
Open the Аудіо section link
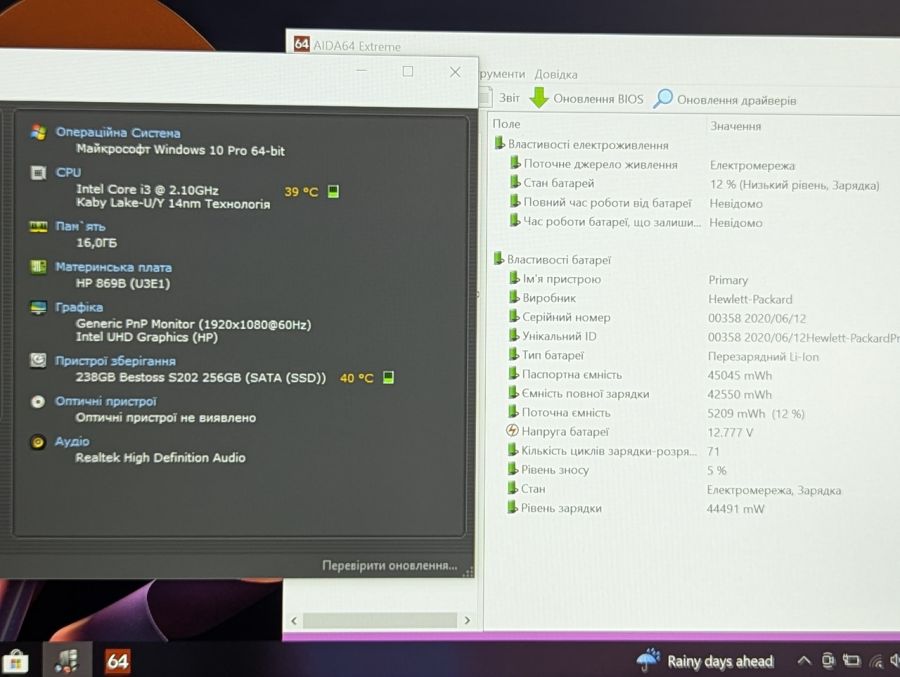72,441
